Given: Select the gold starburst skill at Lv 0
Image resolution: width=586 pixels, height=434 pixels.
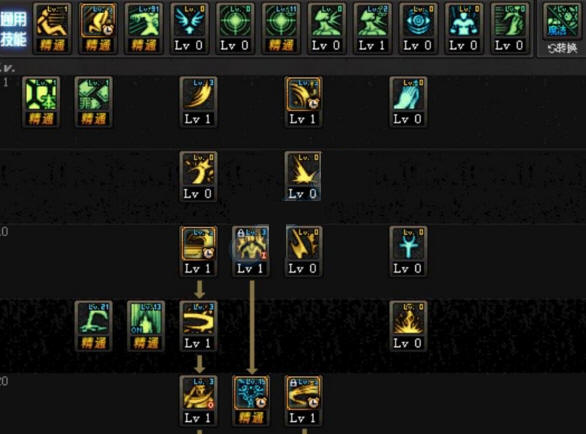Looking at the screenshot, I should click(x=303, y=177).
